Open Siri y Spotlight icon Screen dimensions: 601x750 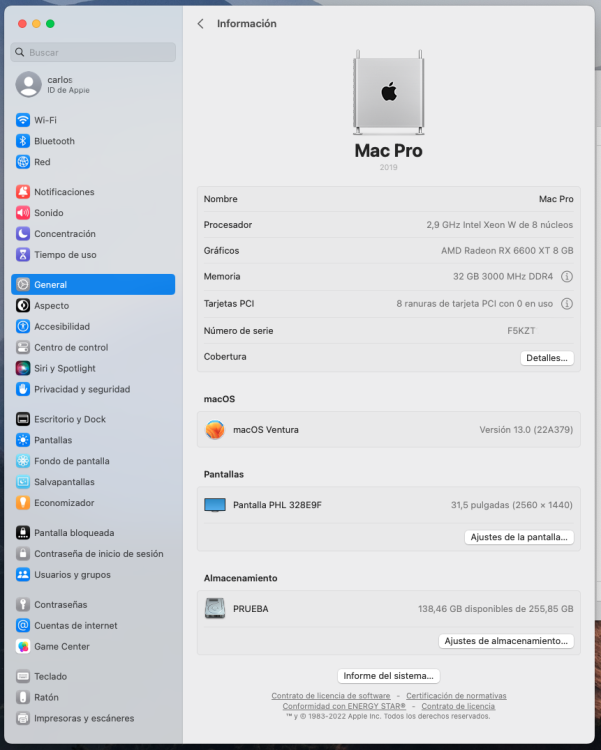(x=22, y=368)
